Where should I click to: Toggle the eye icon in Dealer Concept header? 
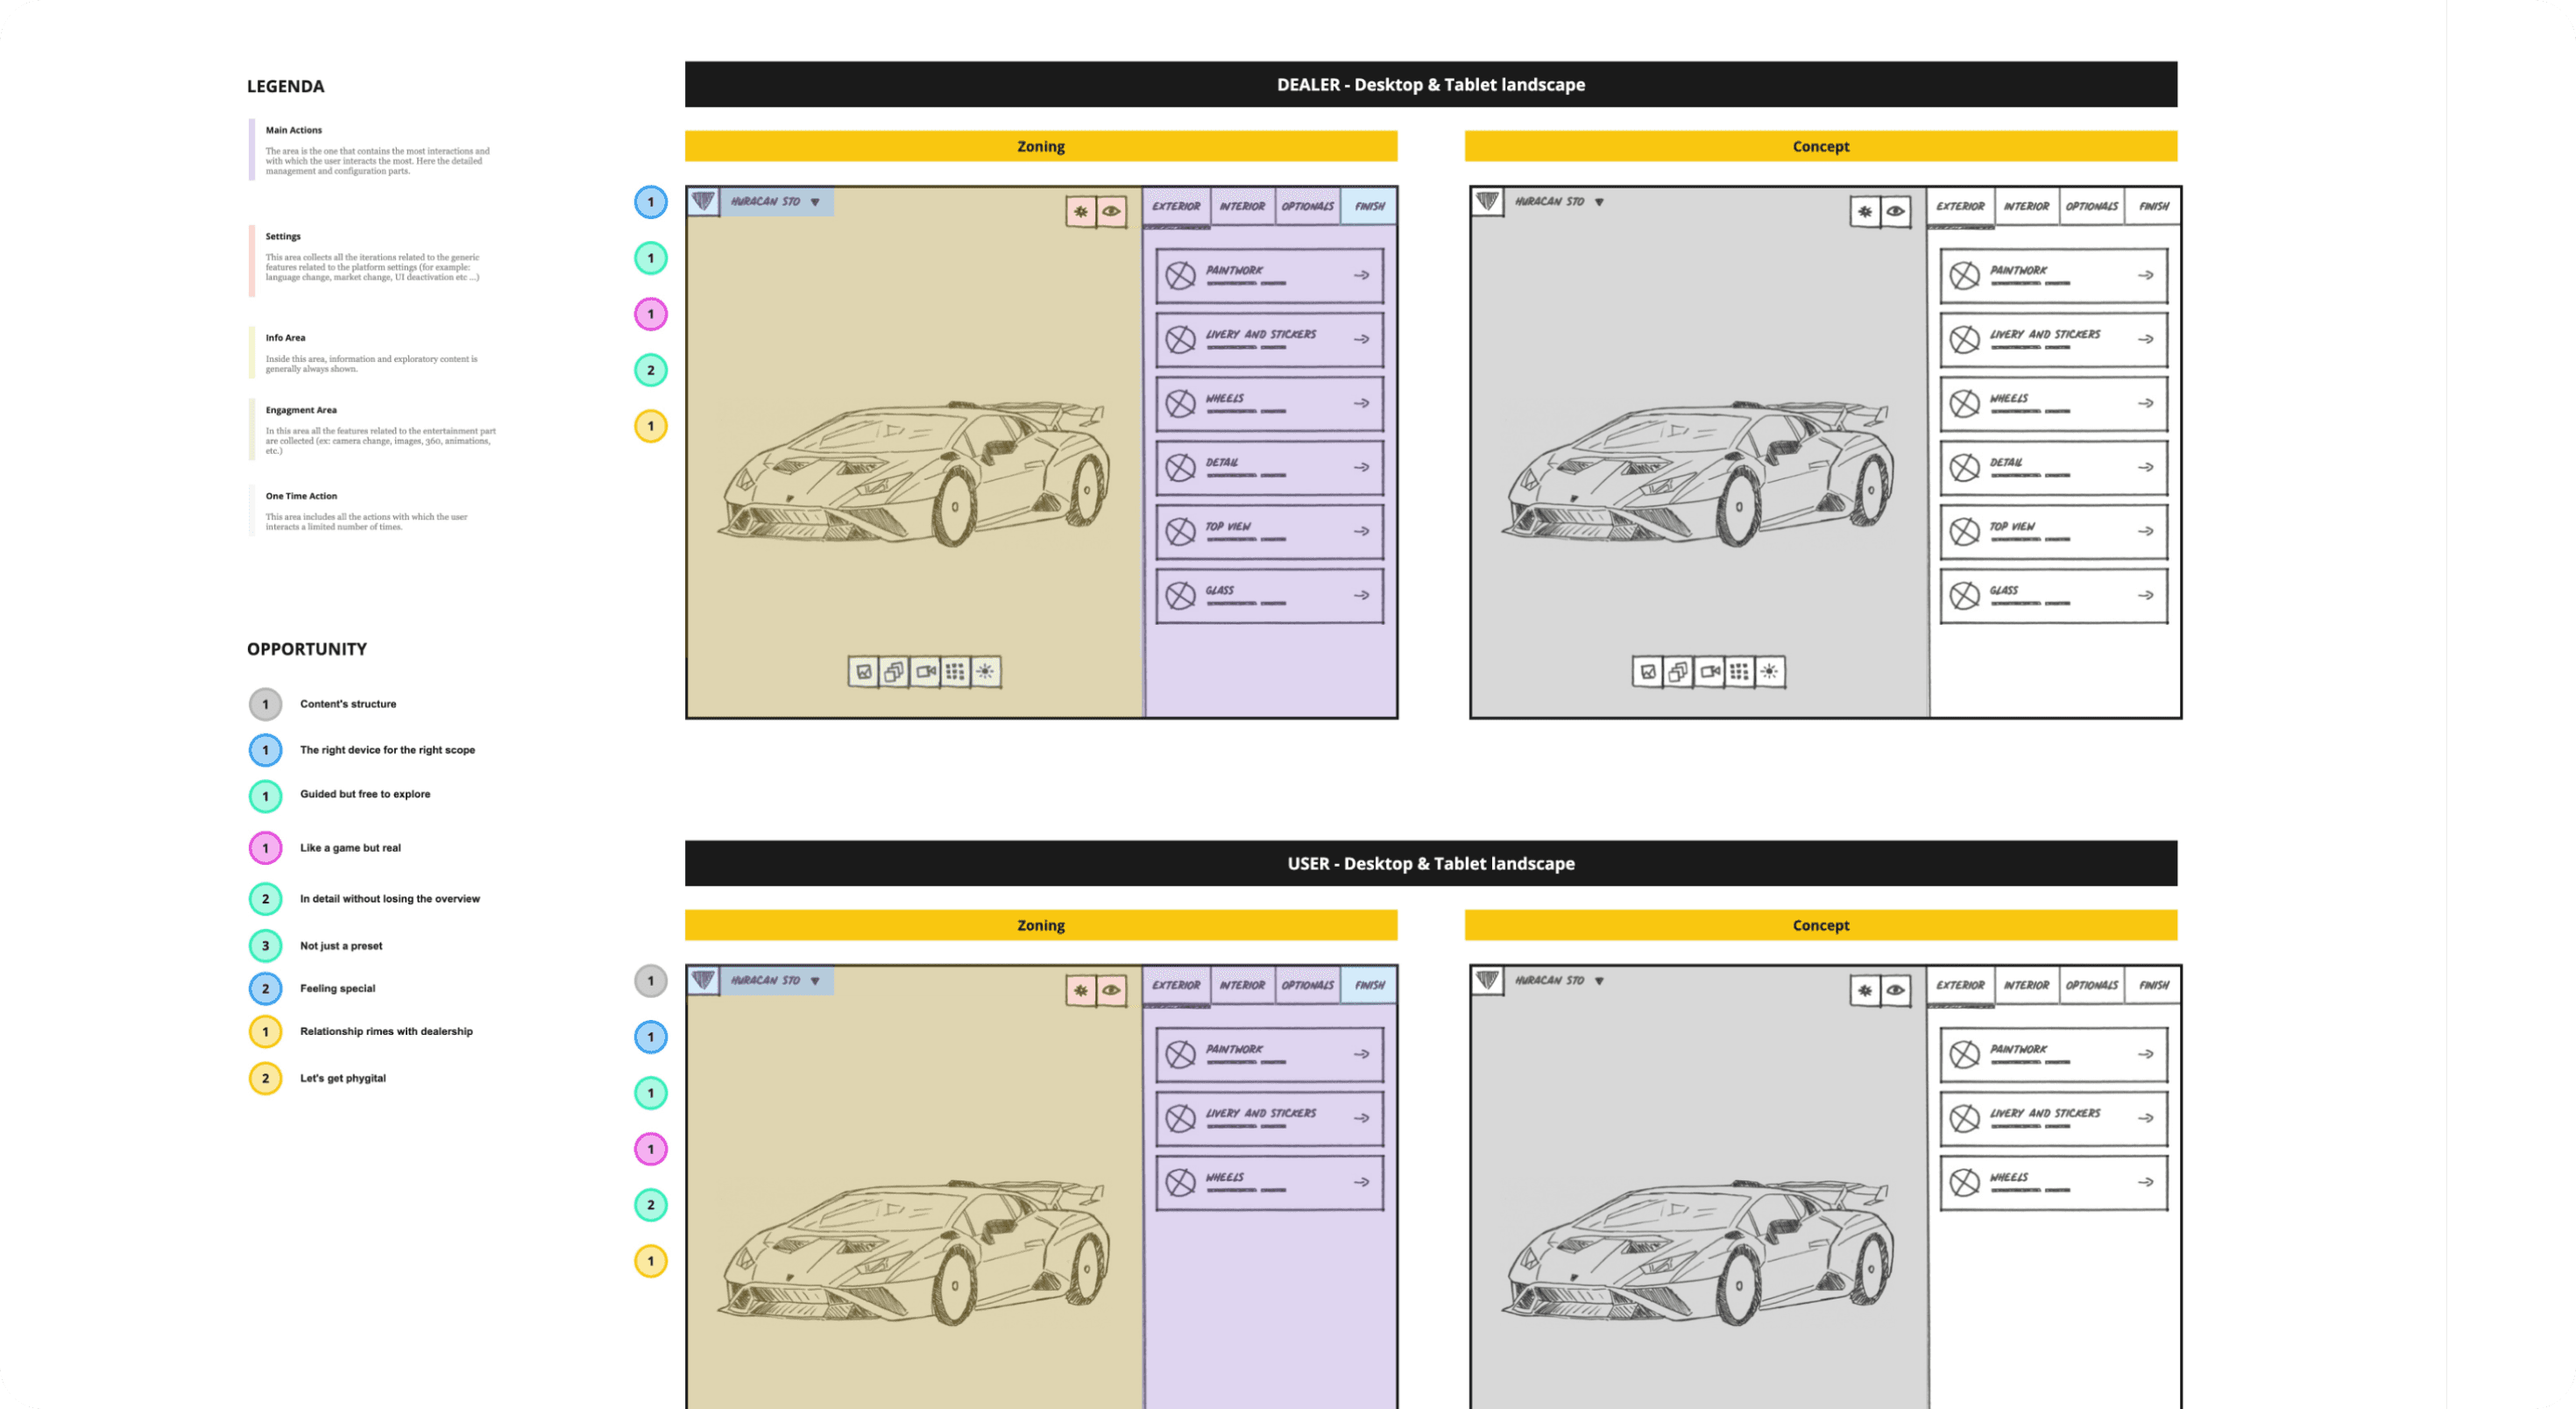1895,212
